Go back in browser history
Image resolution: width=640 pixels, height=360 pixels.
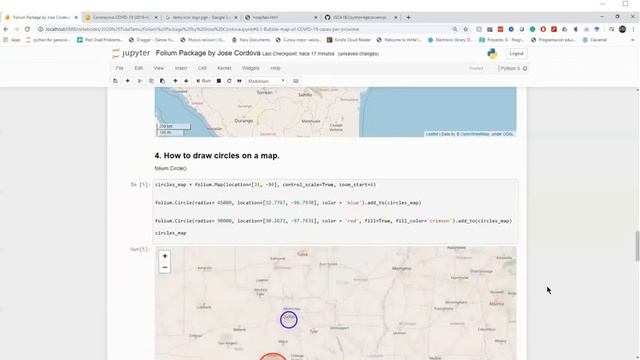[x=6, y=29]
